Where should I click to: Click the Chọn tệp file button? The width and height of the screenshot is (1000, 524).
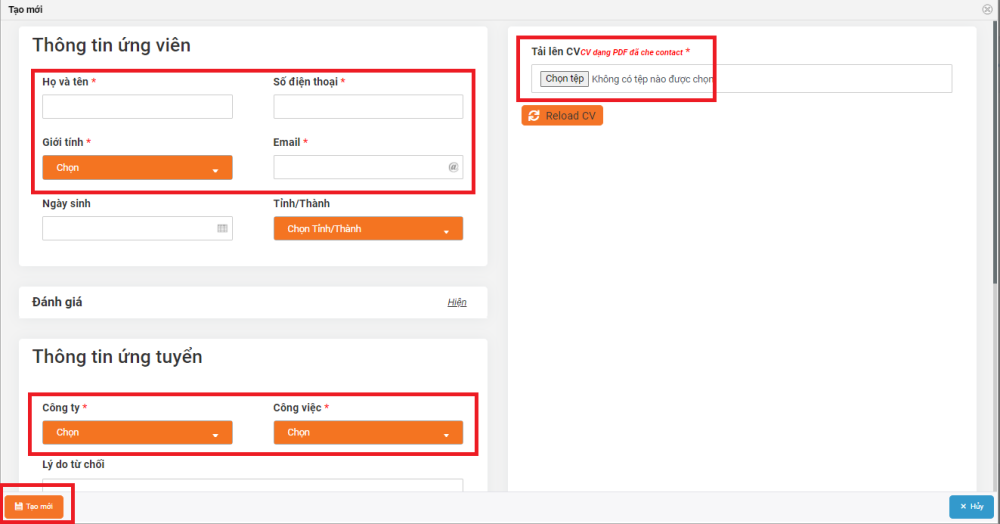pyautogui.click(x=564, y=79)
